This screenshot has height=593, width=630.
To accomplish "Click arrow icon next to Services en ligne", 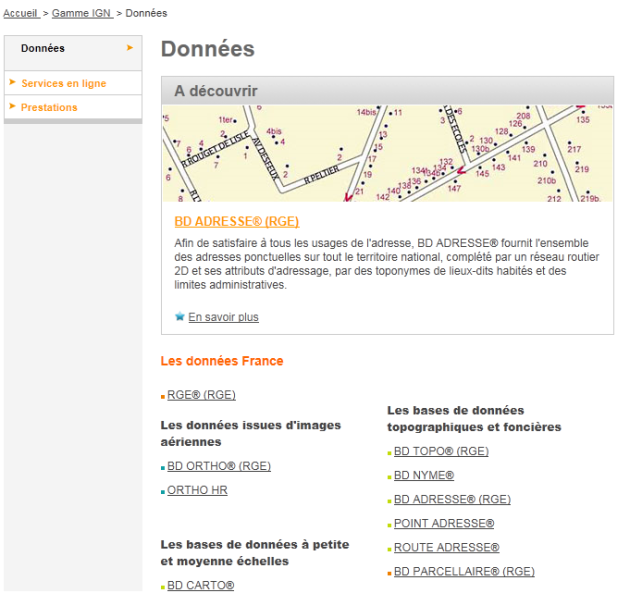I will coord(12,82).
